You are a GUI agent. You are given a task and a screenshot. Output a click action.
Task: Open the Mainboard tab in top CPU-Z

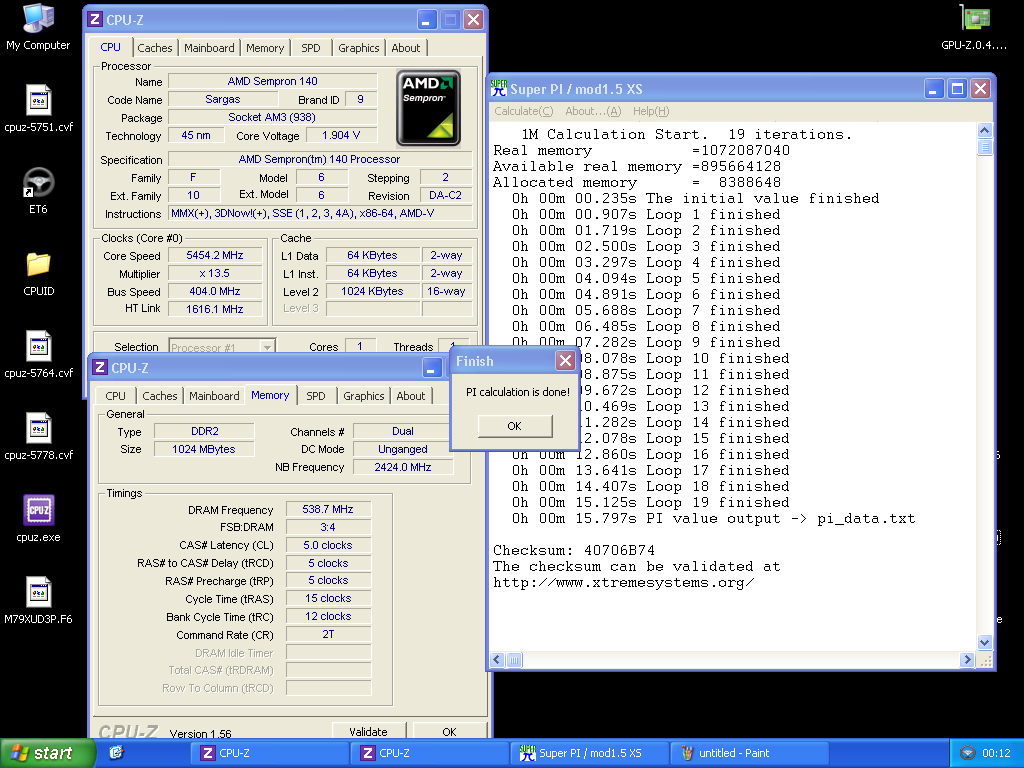[x=209, y=48]
